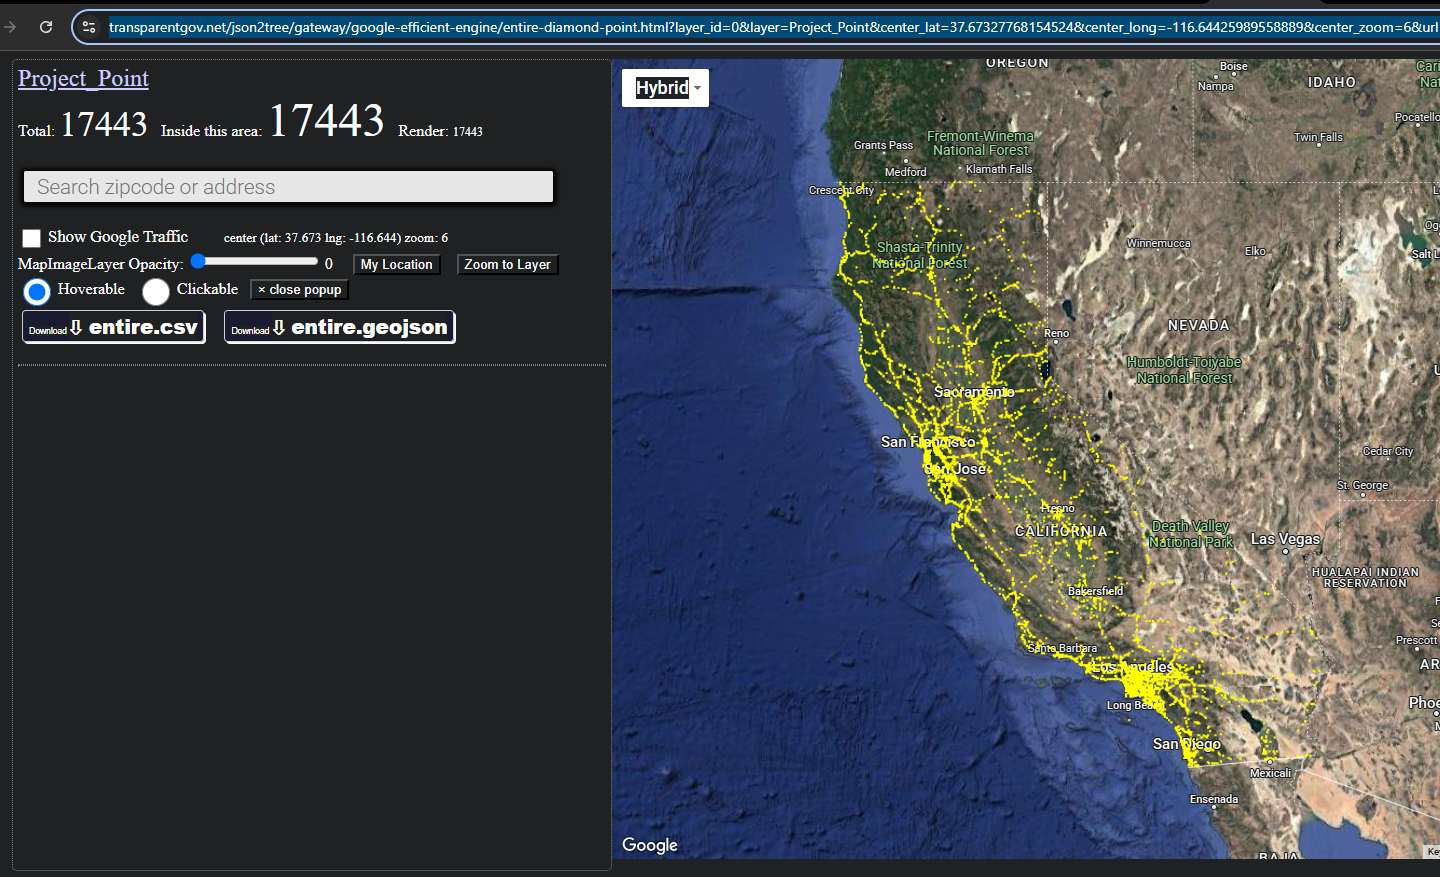
Task: Reload the page with the browser refresh icon
Action: click(x=46, y=27)
